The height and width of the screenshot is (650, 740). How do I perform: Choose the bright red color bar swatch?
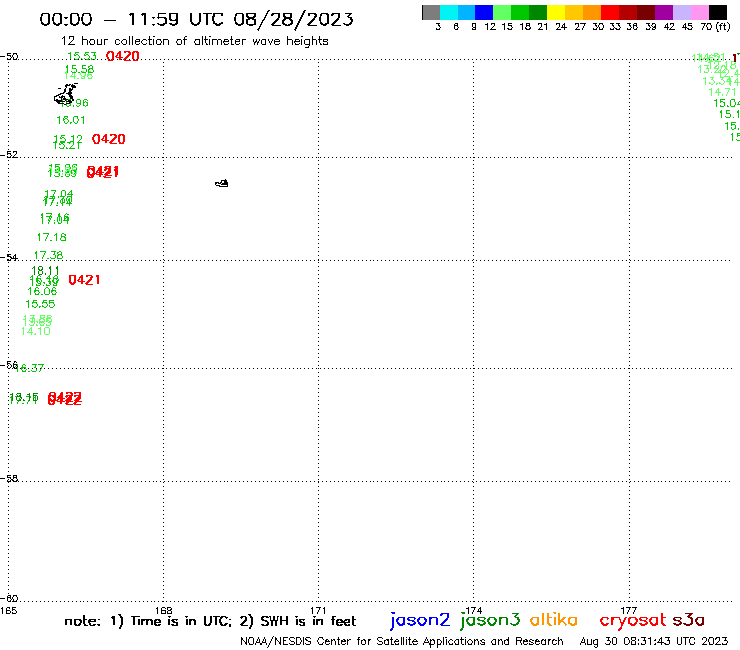click(610, 12)
